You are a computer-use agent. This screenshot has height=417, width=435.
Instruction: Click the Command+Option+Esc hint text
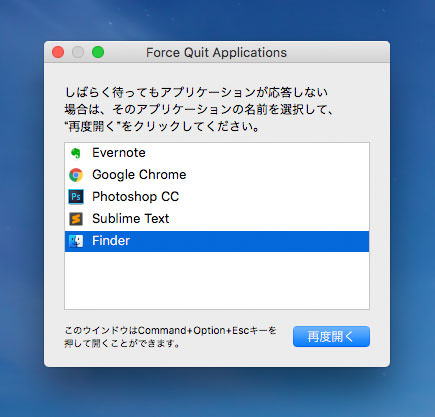coord(170,337)
